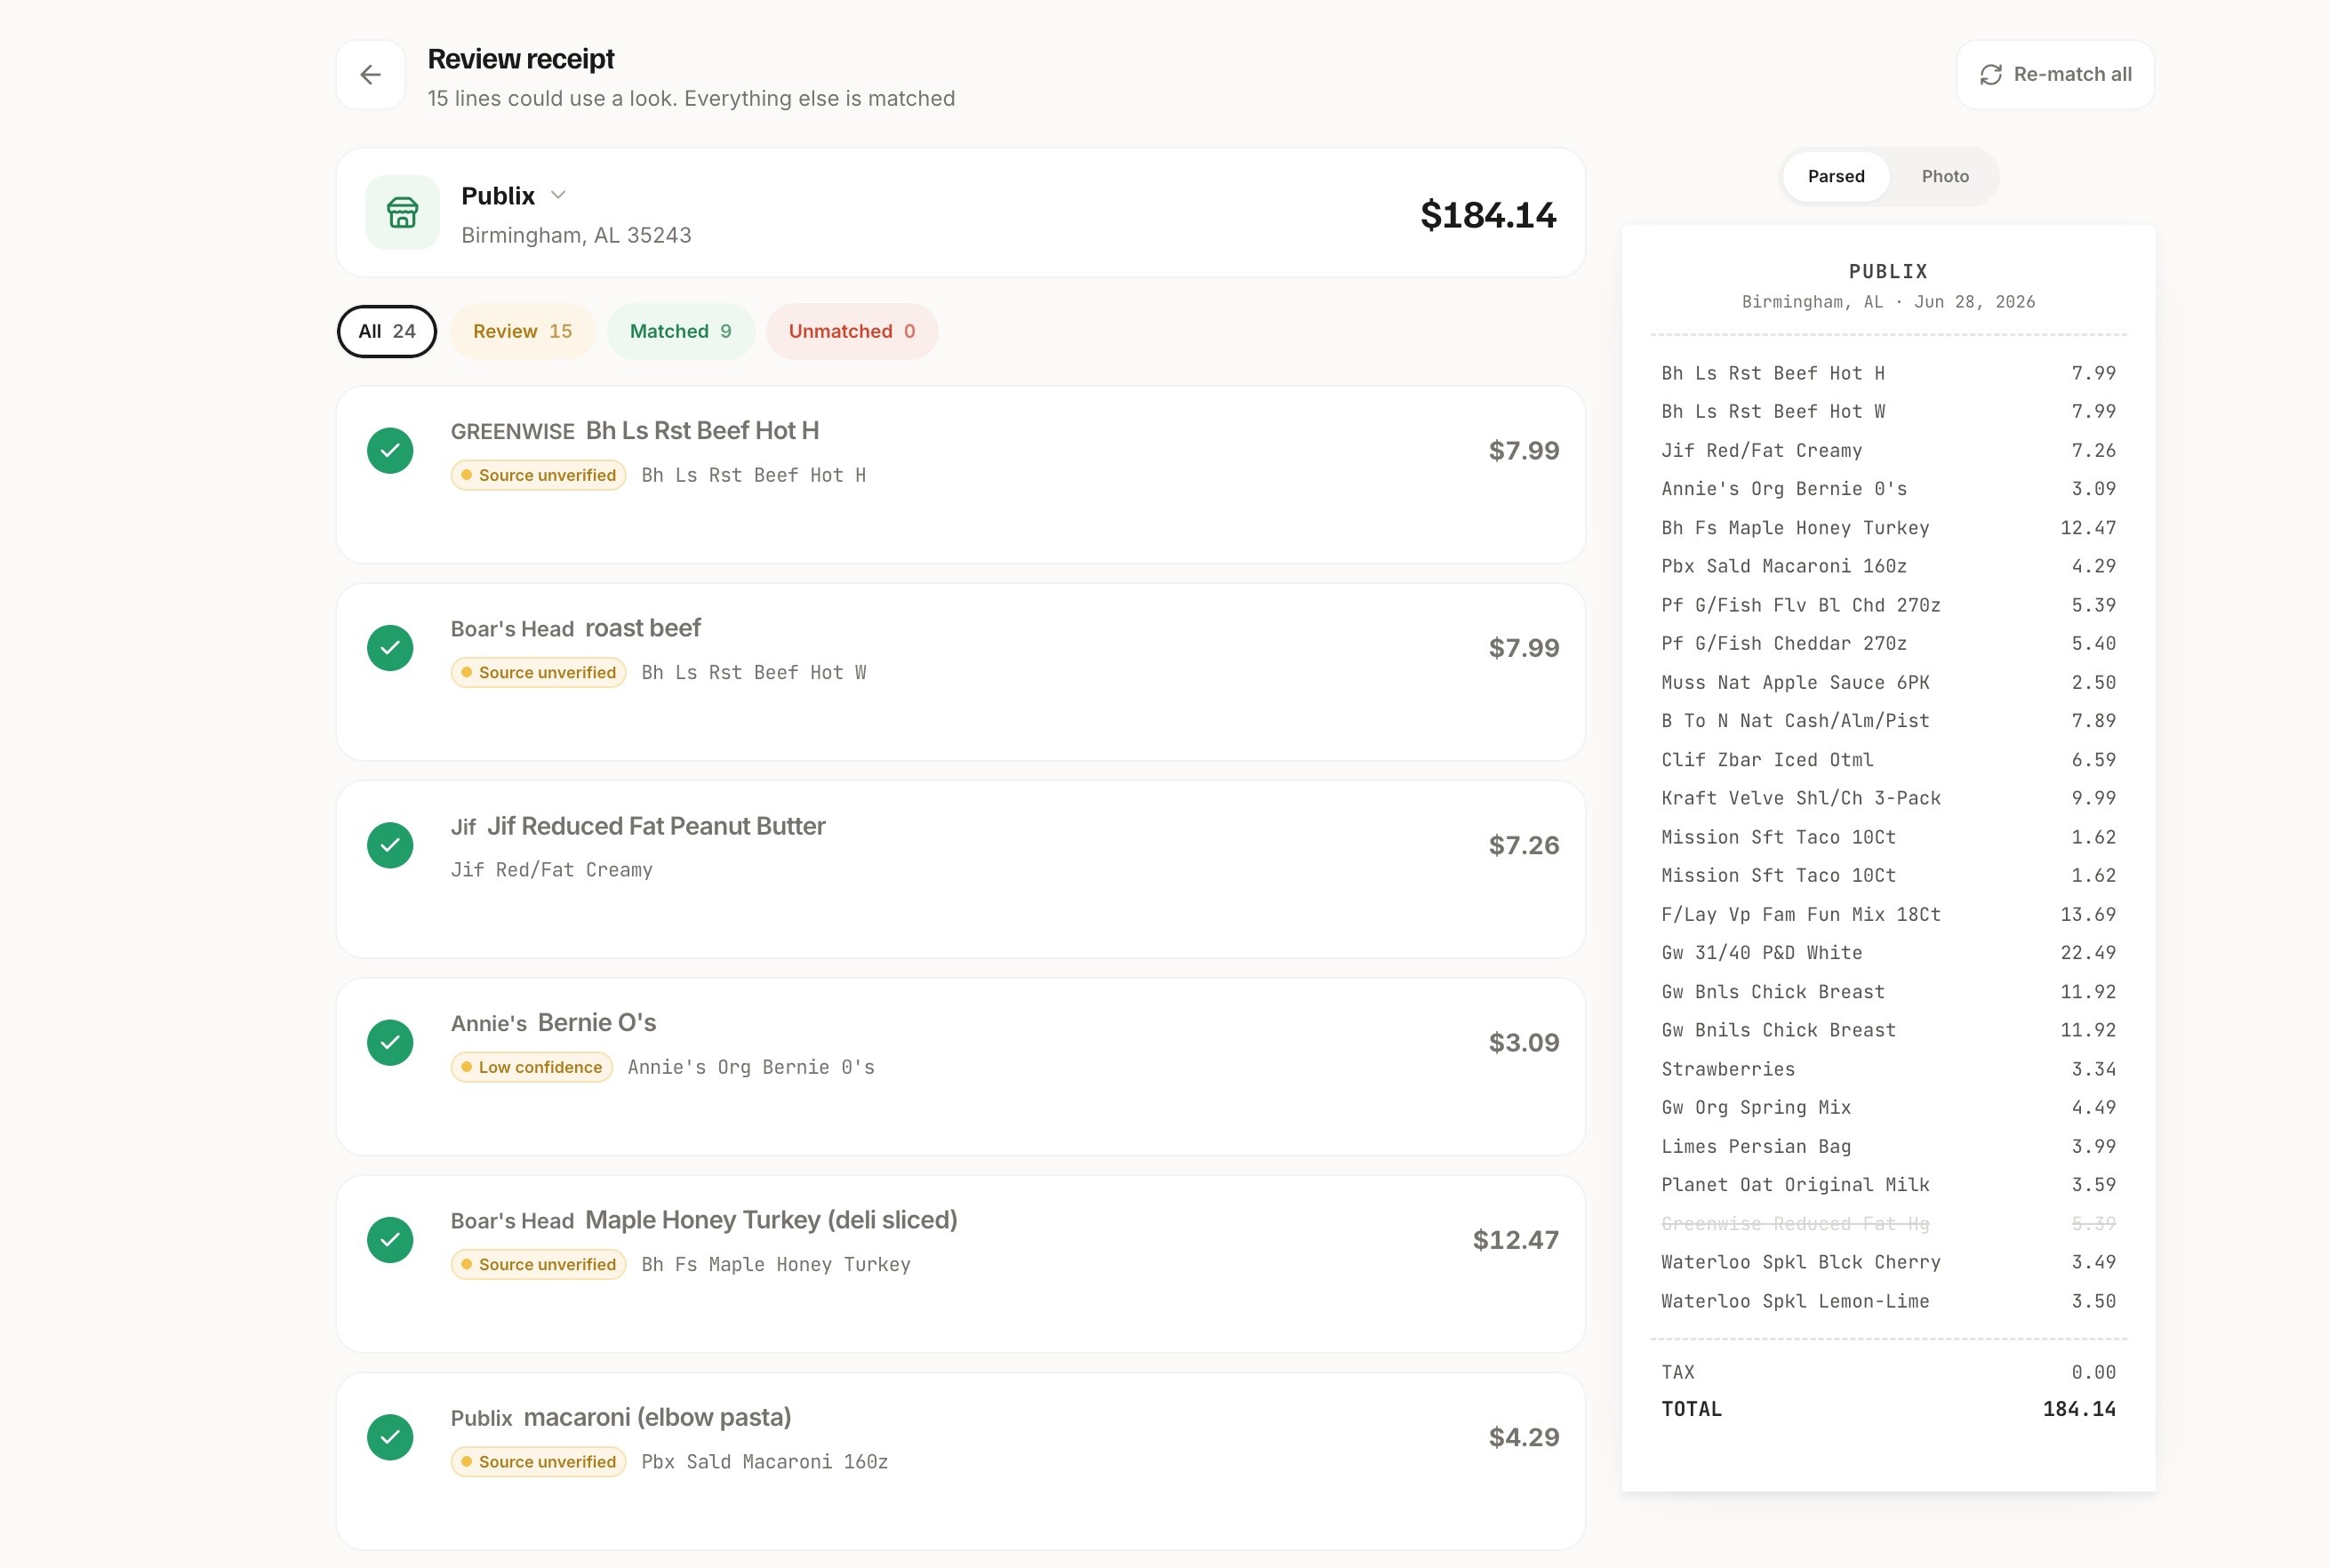Viewport: 2329px width, 1568px height.
Task: Toggle the check for Jif Reduced Fat Peanut Butter
Action: (390, 846)
